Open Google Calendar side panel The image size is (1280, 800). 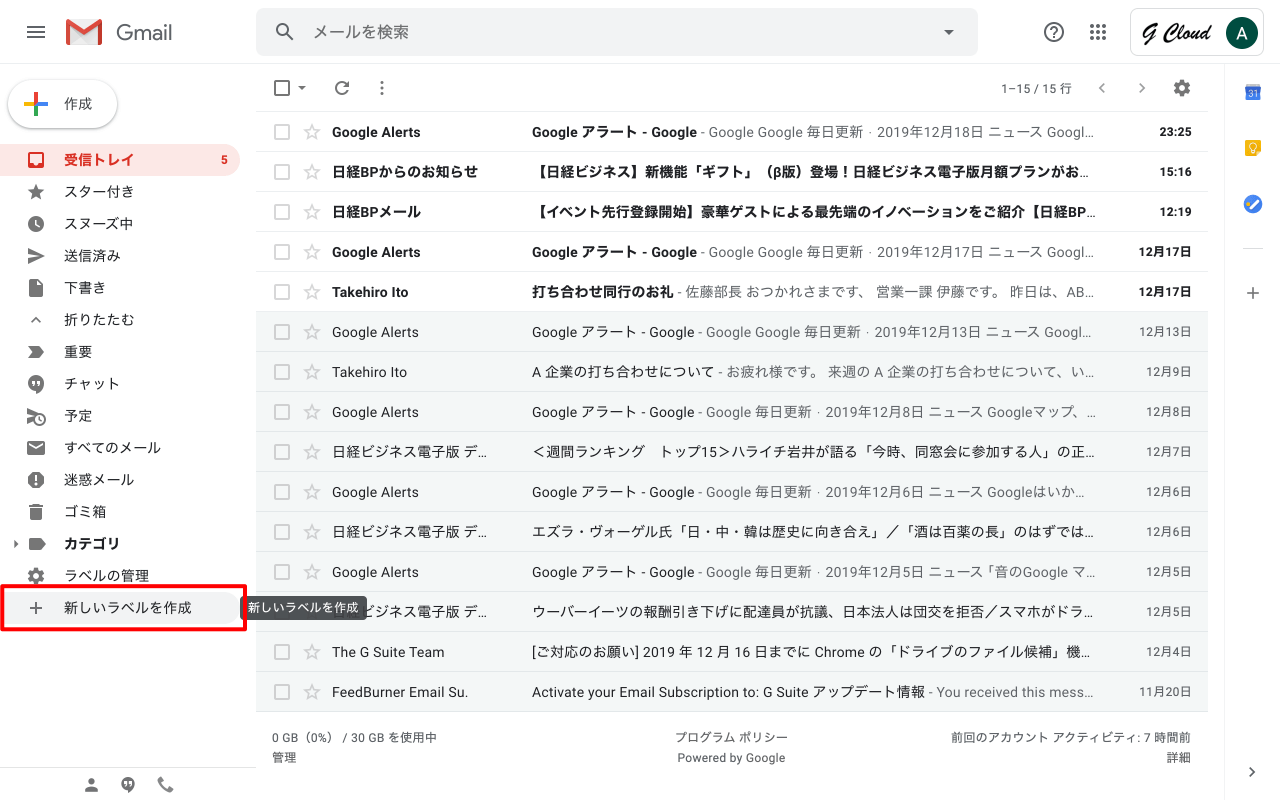click(x=1252, y=93)
